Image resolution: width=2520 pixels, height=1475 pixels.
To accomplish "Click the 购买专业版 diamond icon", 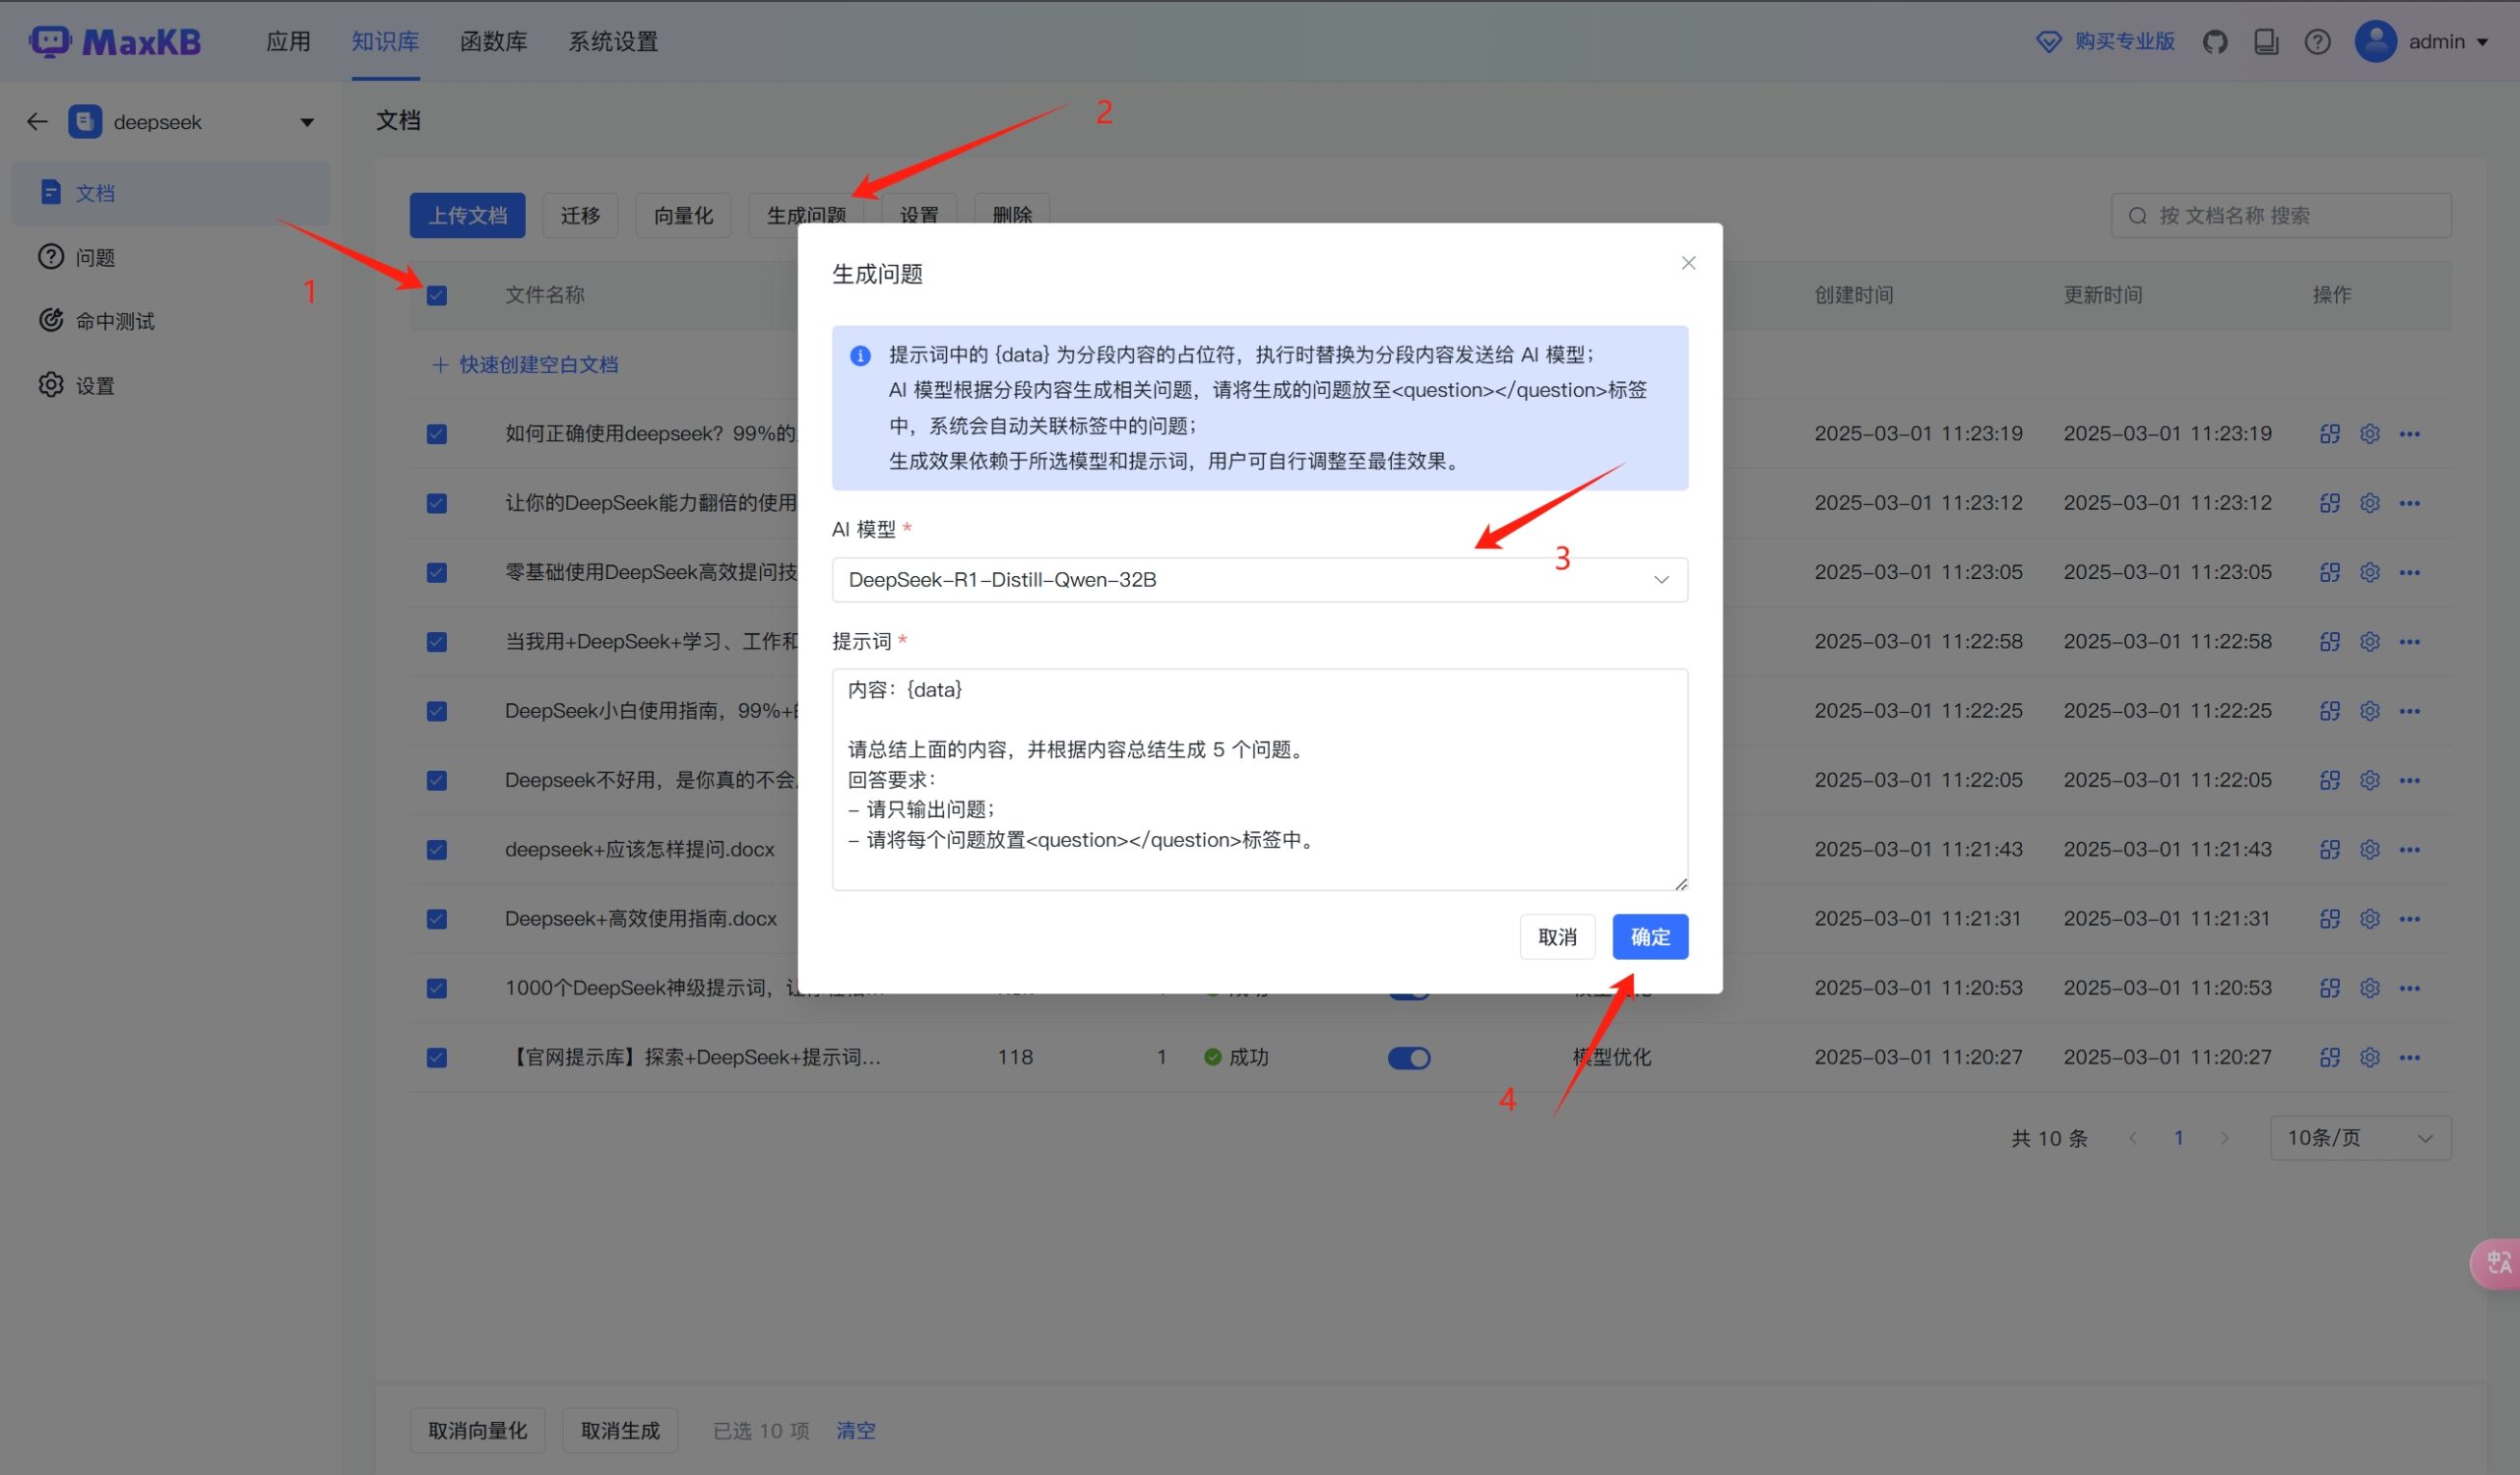I will (2049, 42).
